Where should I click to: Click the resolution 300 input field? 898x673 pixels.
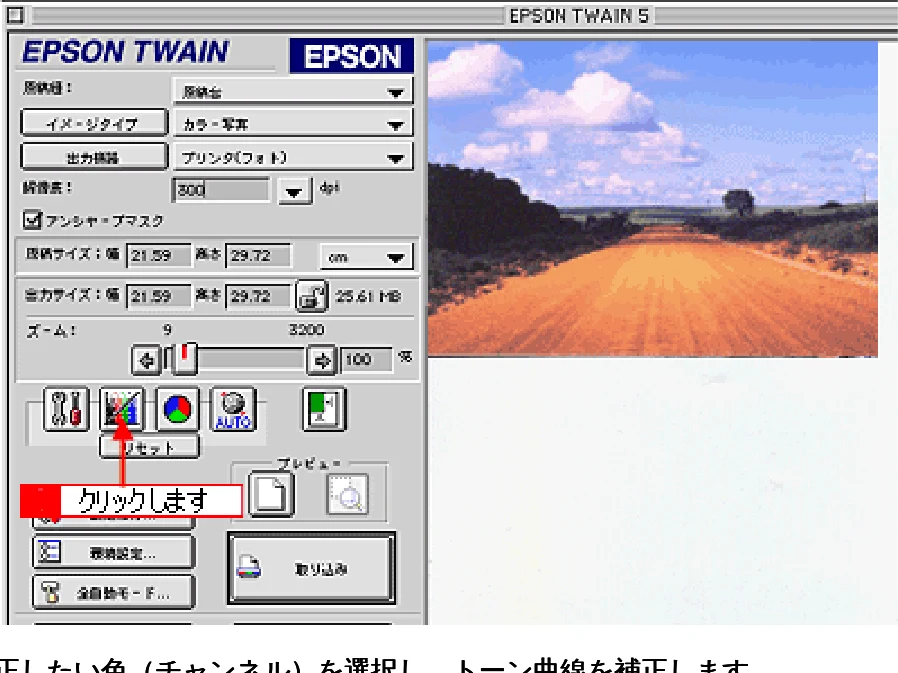click(220, 190)
